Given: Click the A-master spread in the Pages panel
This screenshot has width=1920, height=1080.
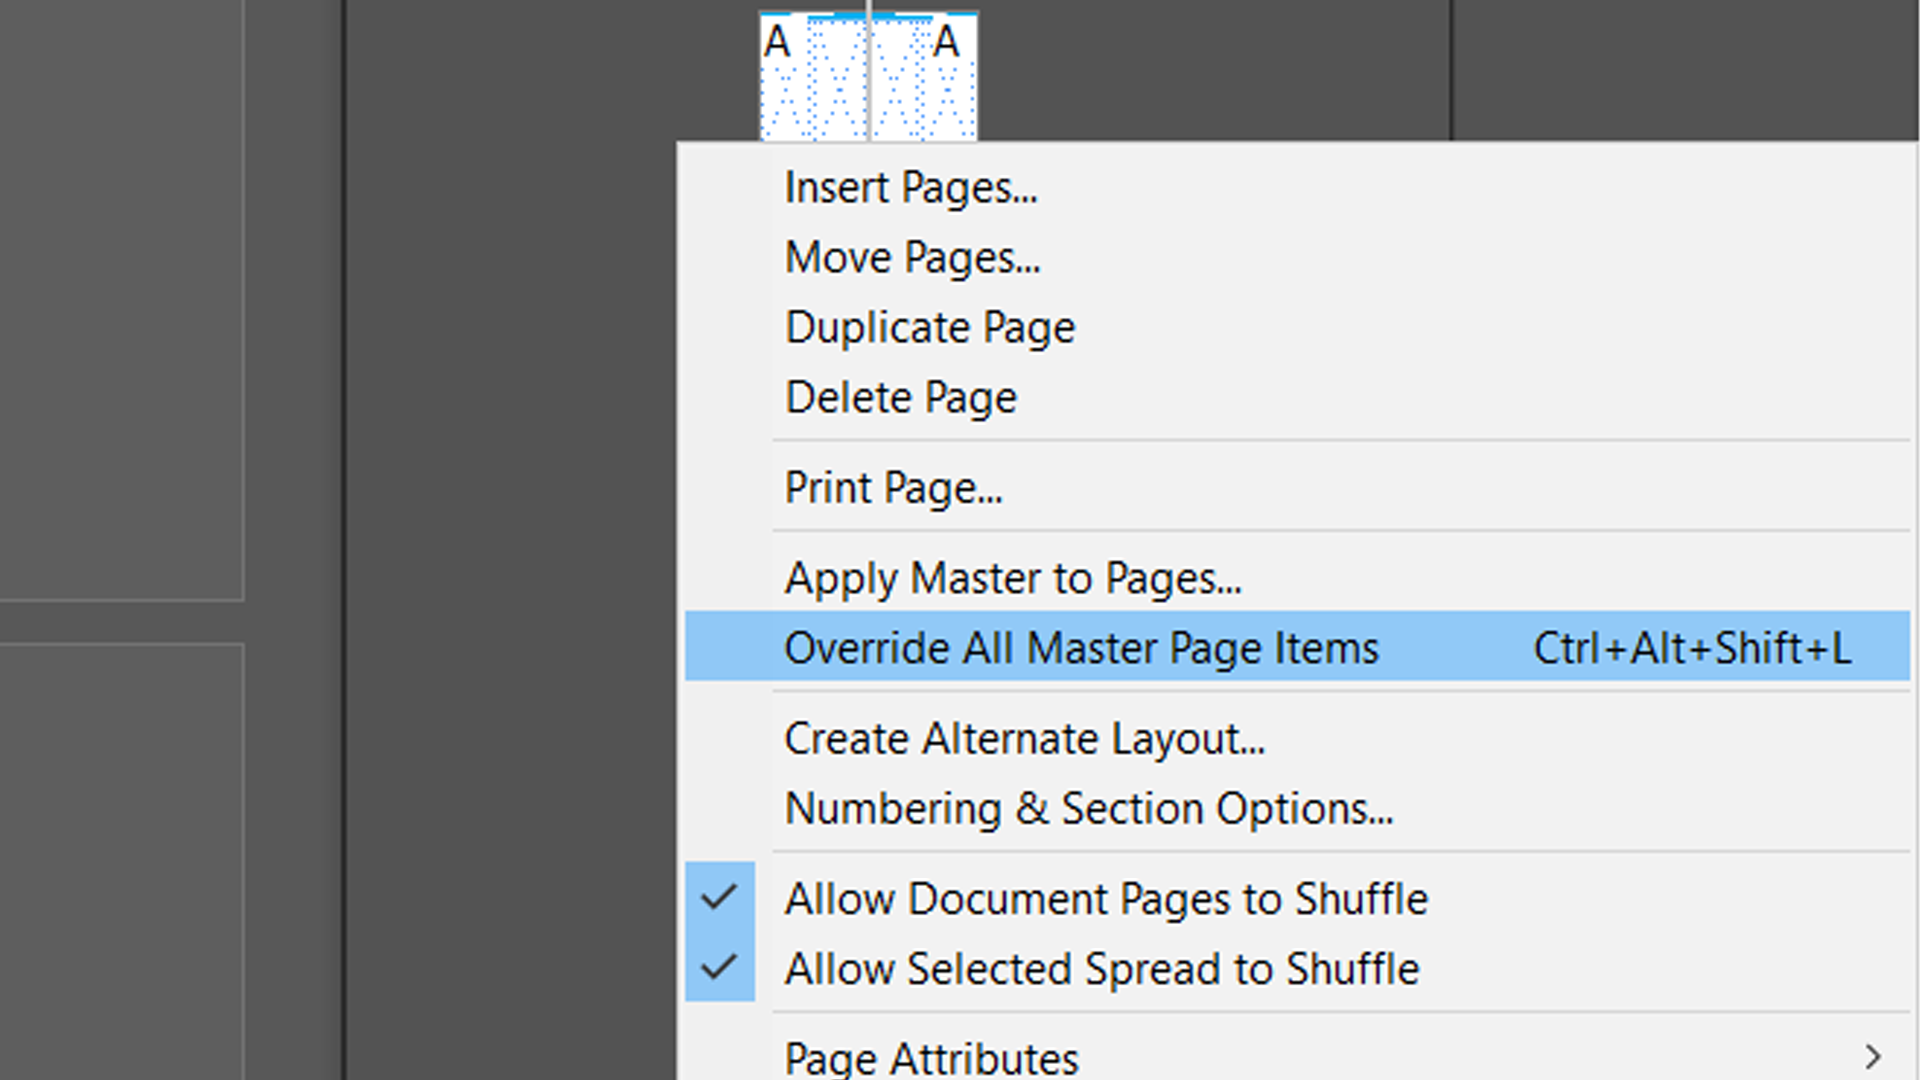Looking at the screenshot, I should pos(866,75).
